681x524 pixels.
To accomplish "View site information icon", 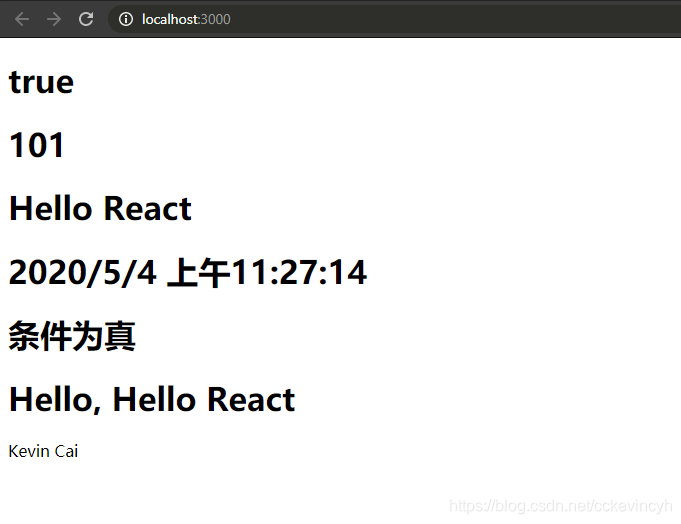I will pos(126,19).
